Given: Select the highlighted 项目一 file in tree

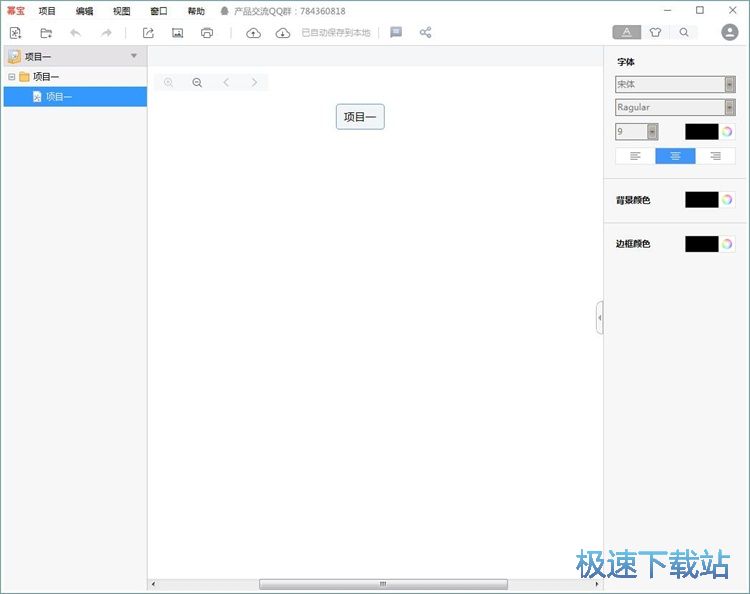Looking at the screenshot, I should pos(75,97).
